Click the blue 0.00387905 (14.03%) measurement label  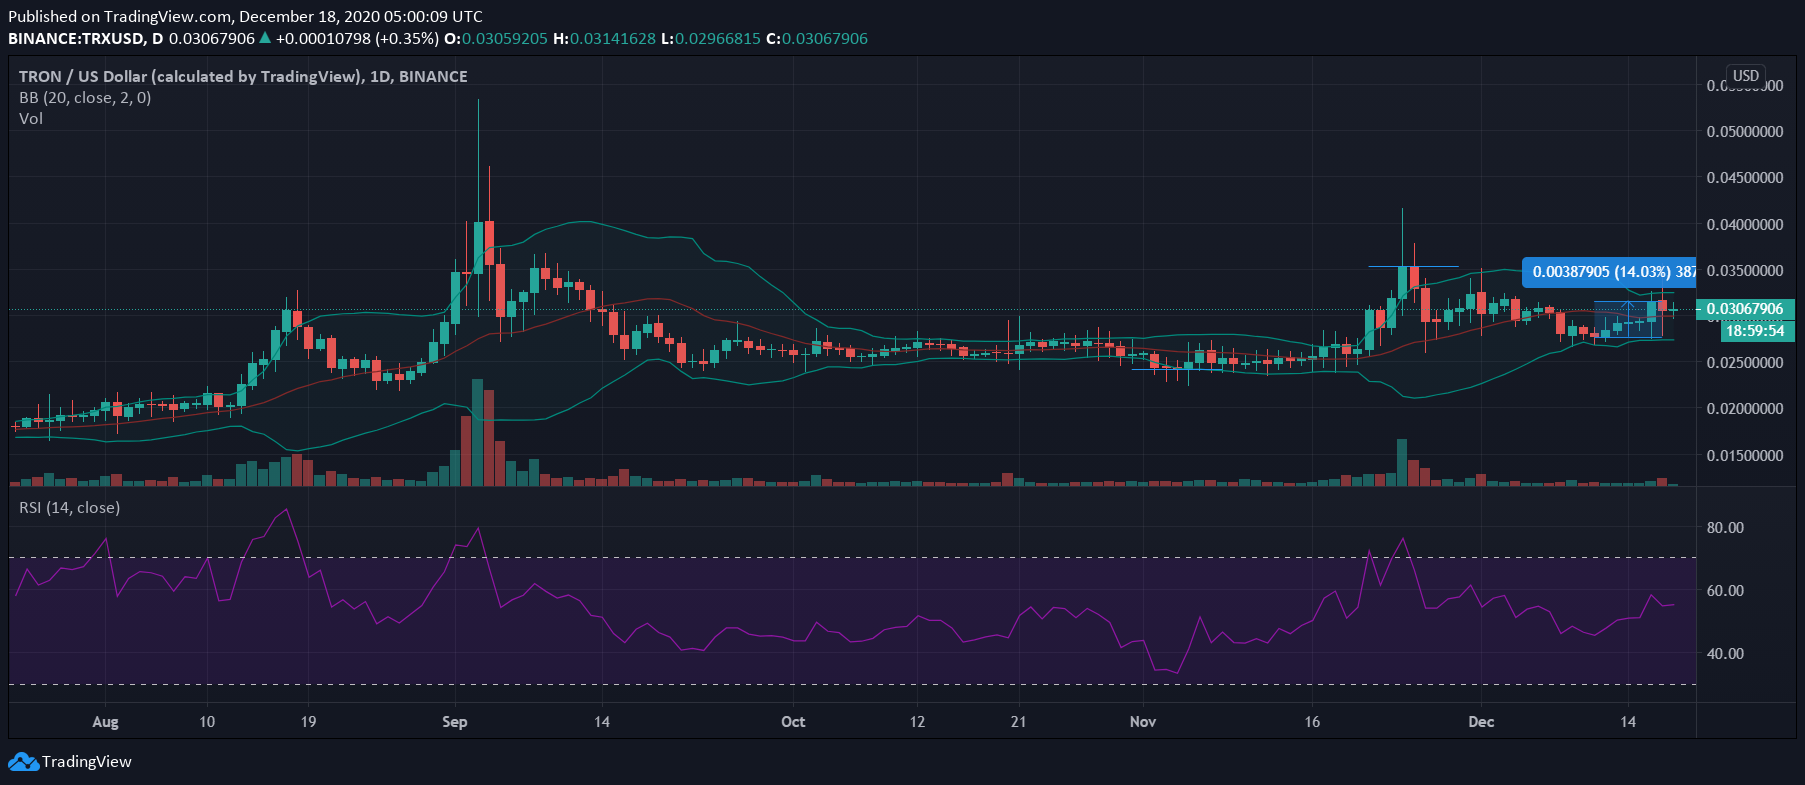click(1609, 272)
